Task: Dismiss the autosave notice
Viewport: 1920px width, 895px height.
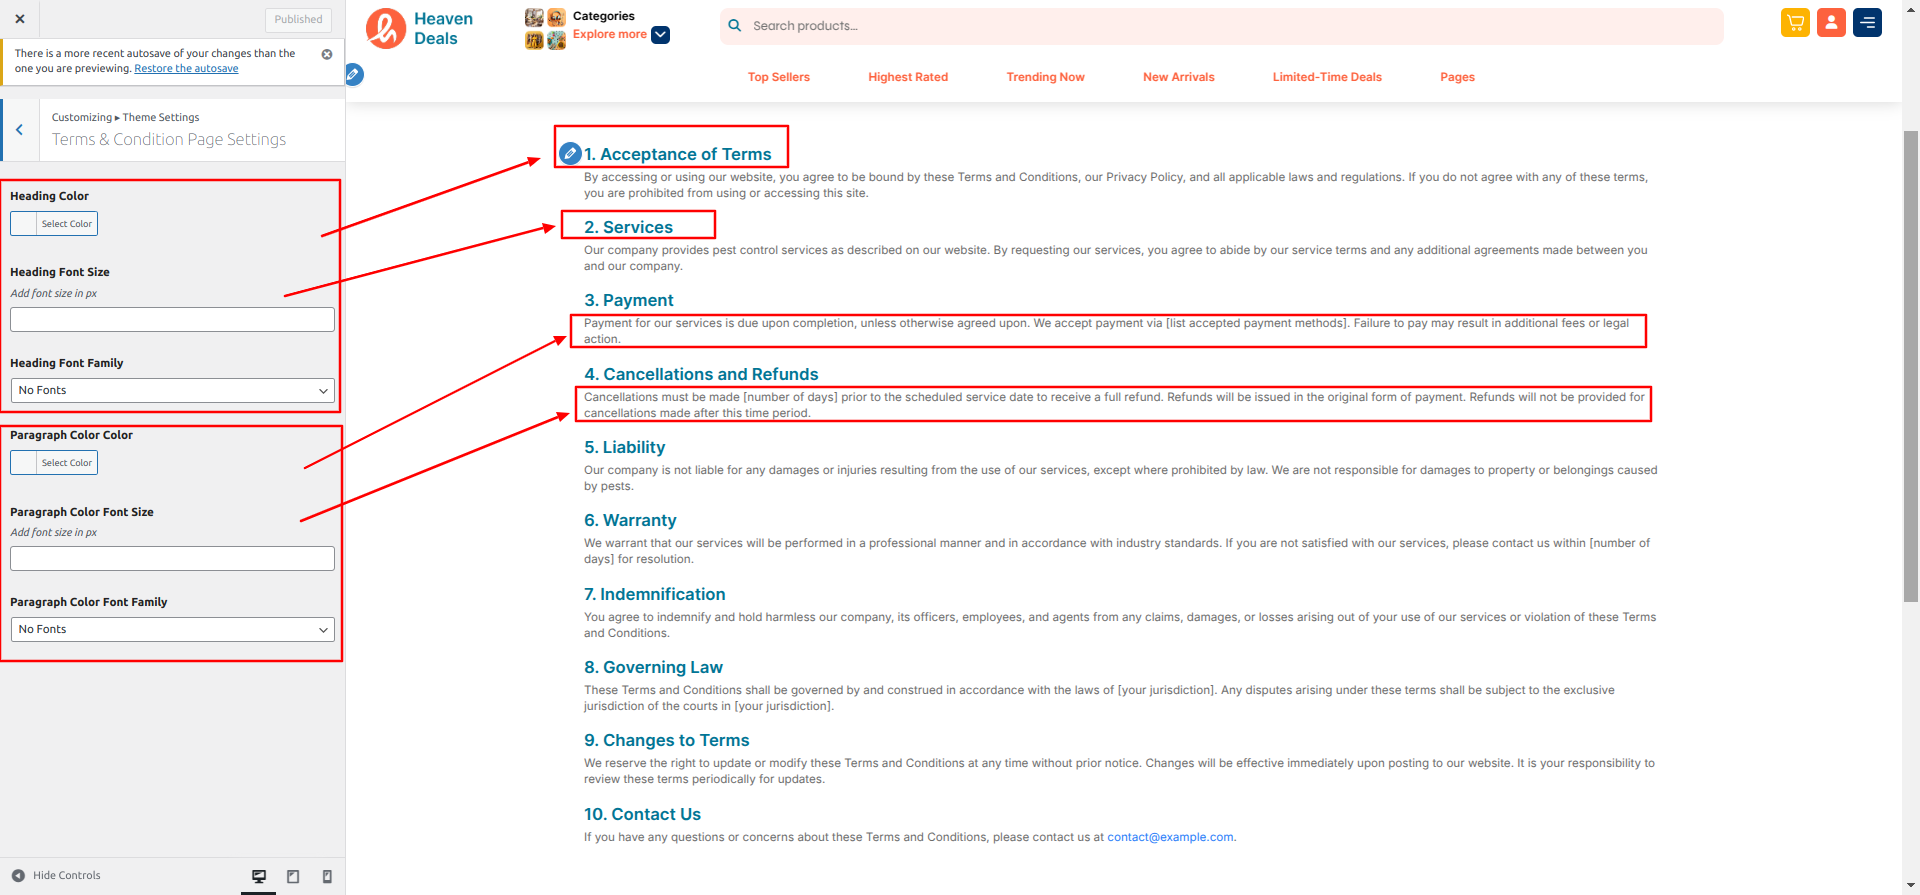Action: pyautogui.click(x=327, y=54)
